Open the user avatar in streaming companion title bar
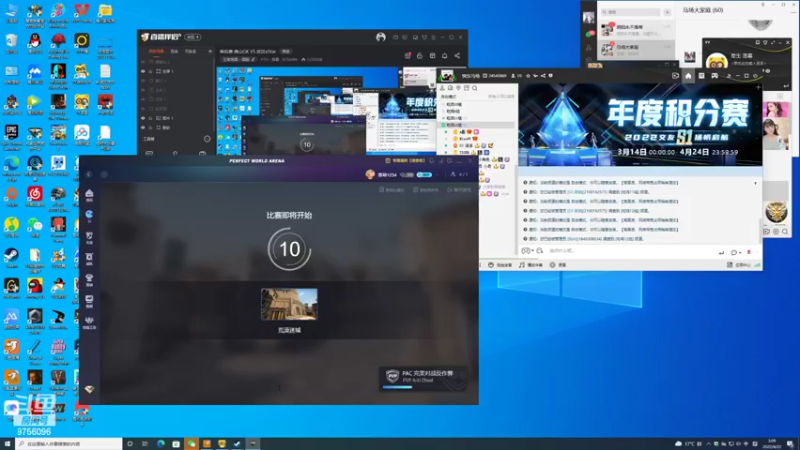The width and height of the screenshot is (800, 450). coord(381,37)
